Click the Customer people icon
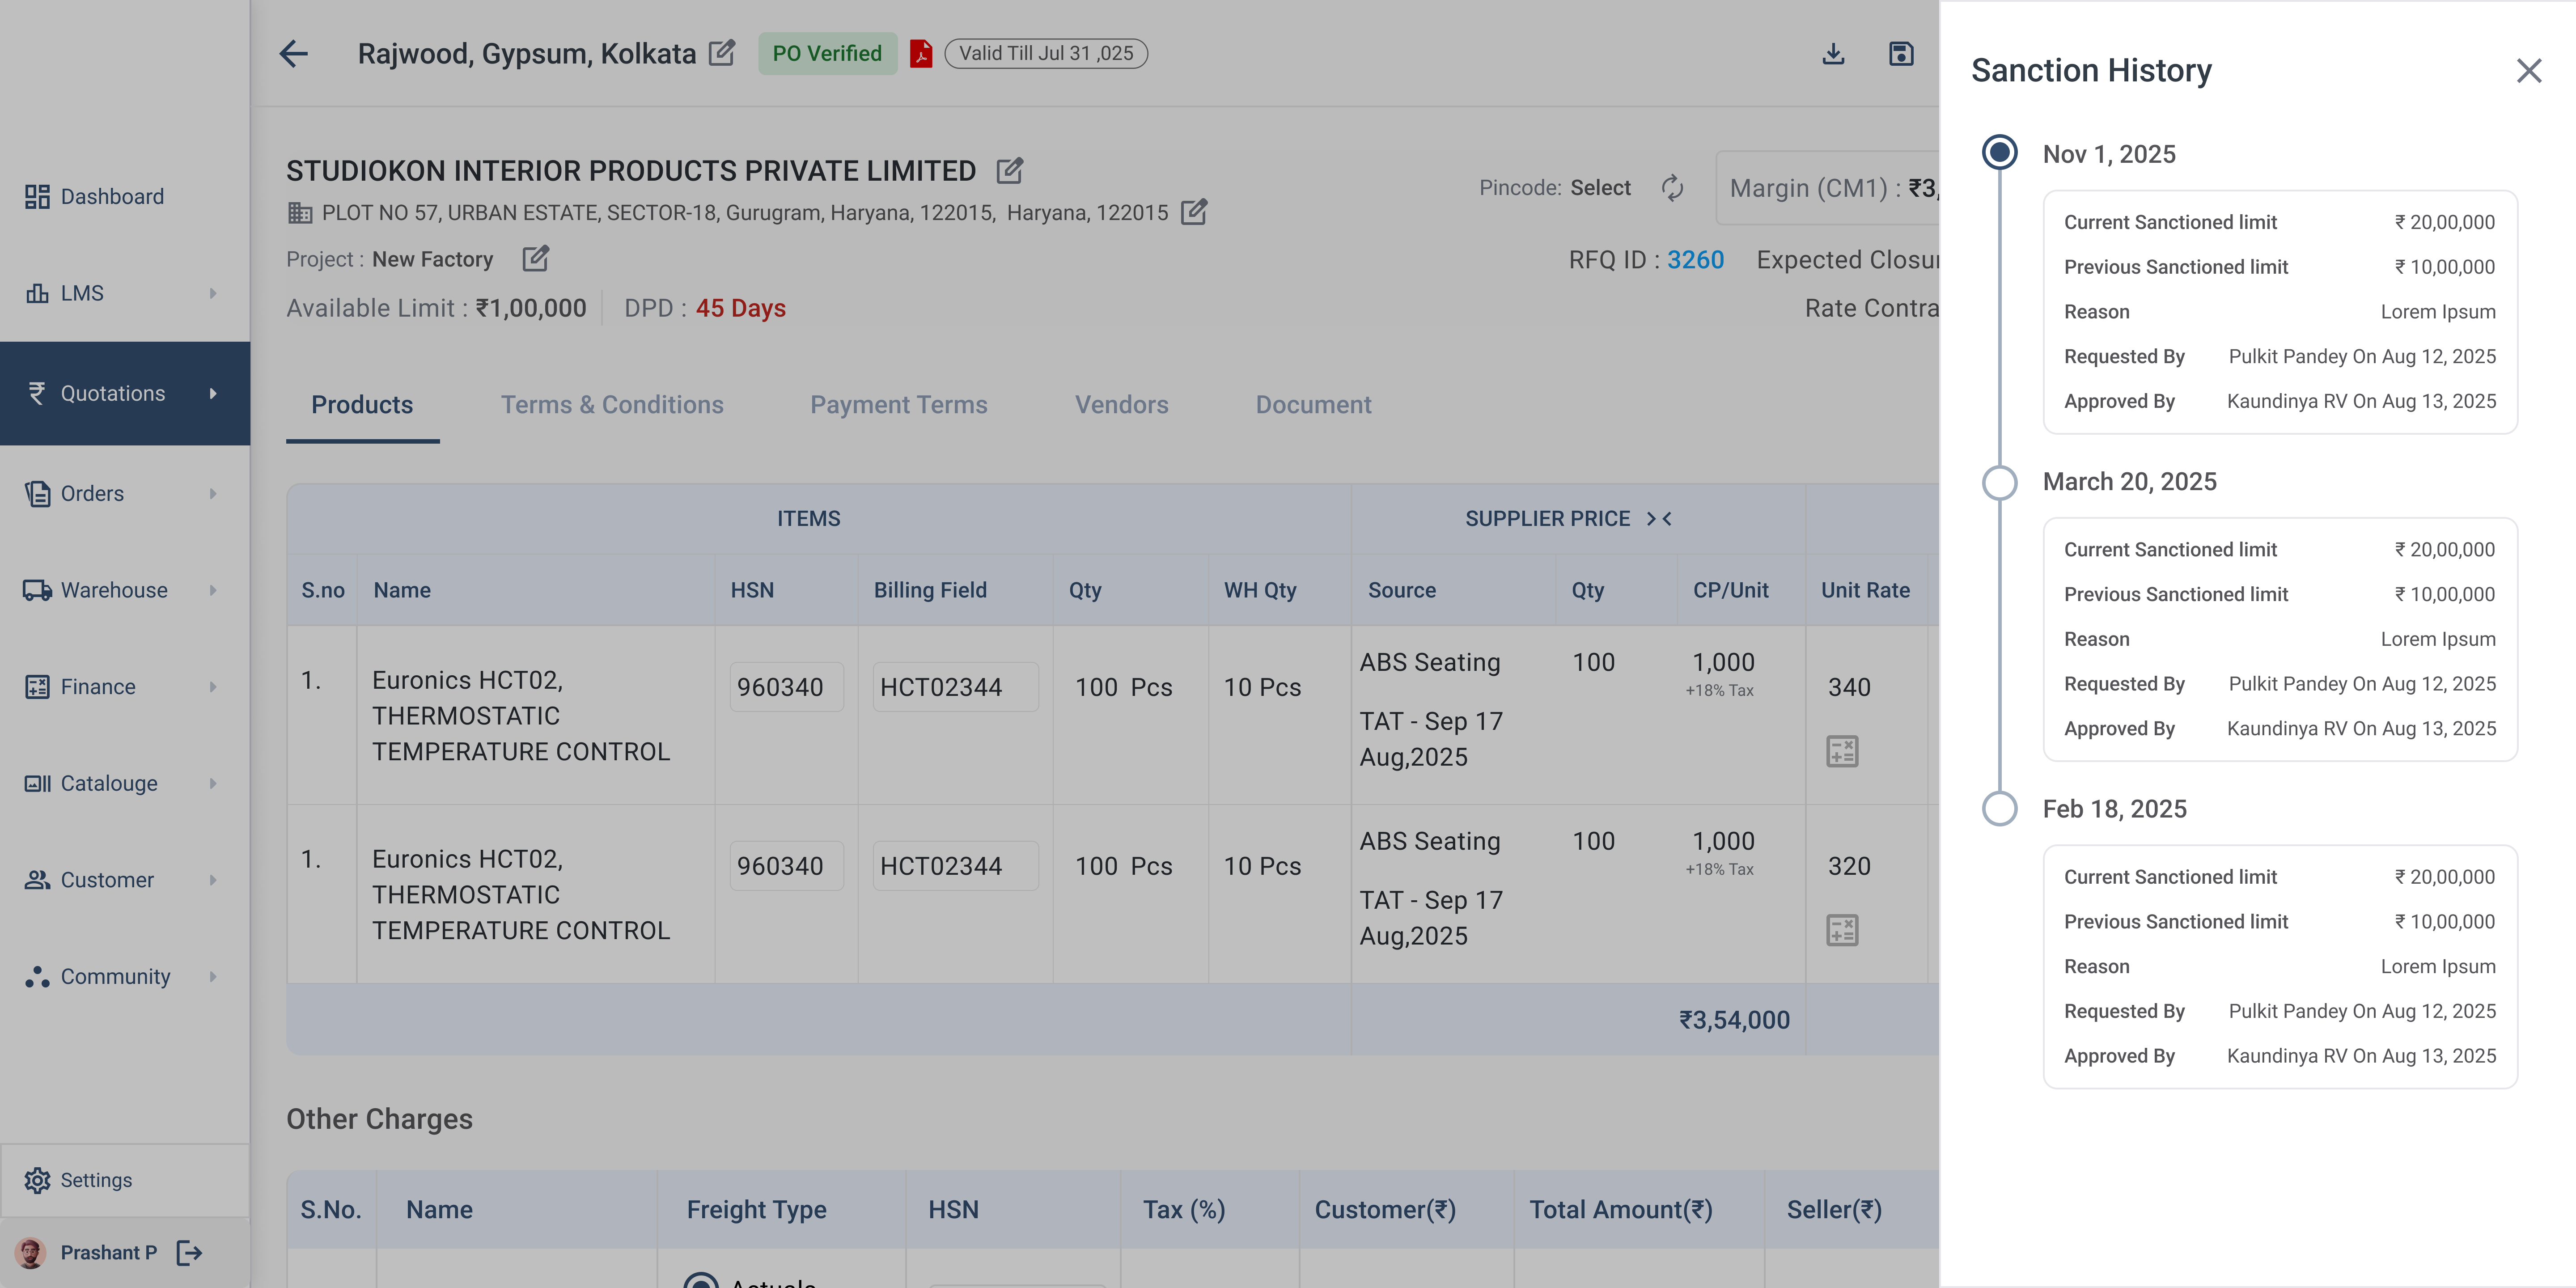This screenshot has width=2576, height=1288. (x=37, y=880)
